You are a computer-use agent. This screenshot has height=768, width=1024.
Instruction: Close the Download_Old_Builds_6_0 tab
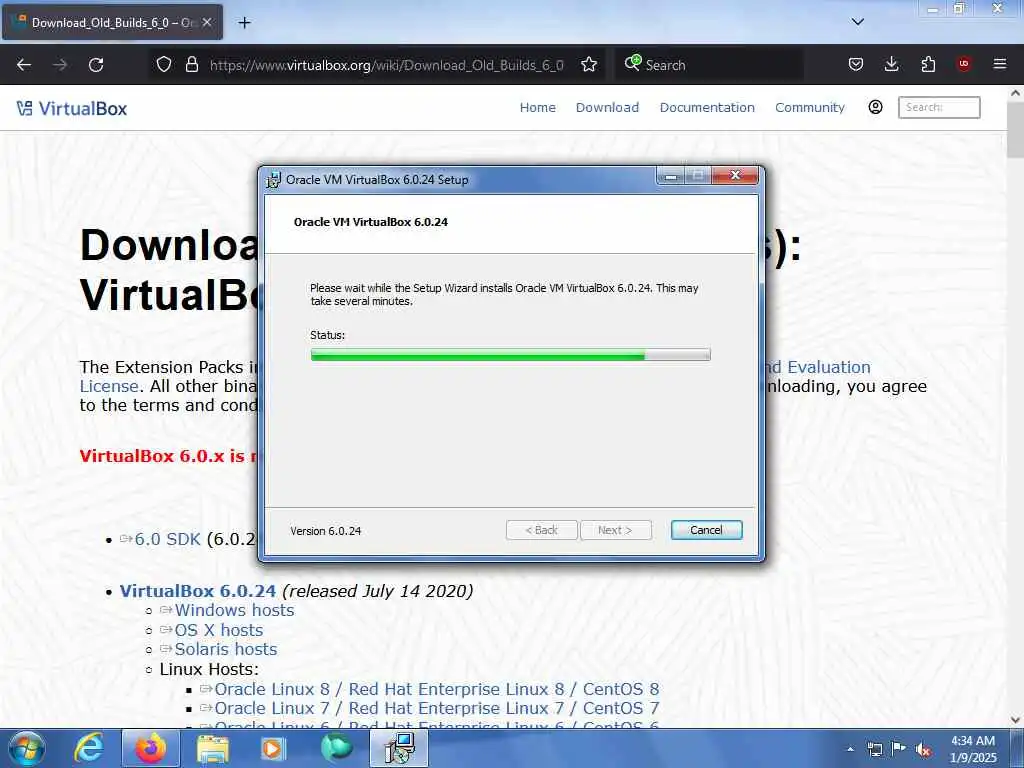tap(207, 22)
